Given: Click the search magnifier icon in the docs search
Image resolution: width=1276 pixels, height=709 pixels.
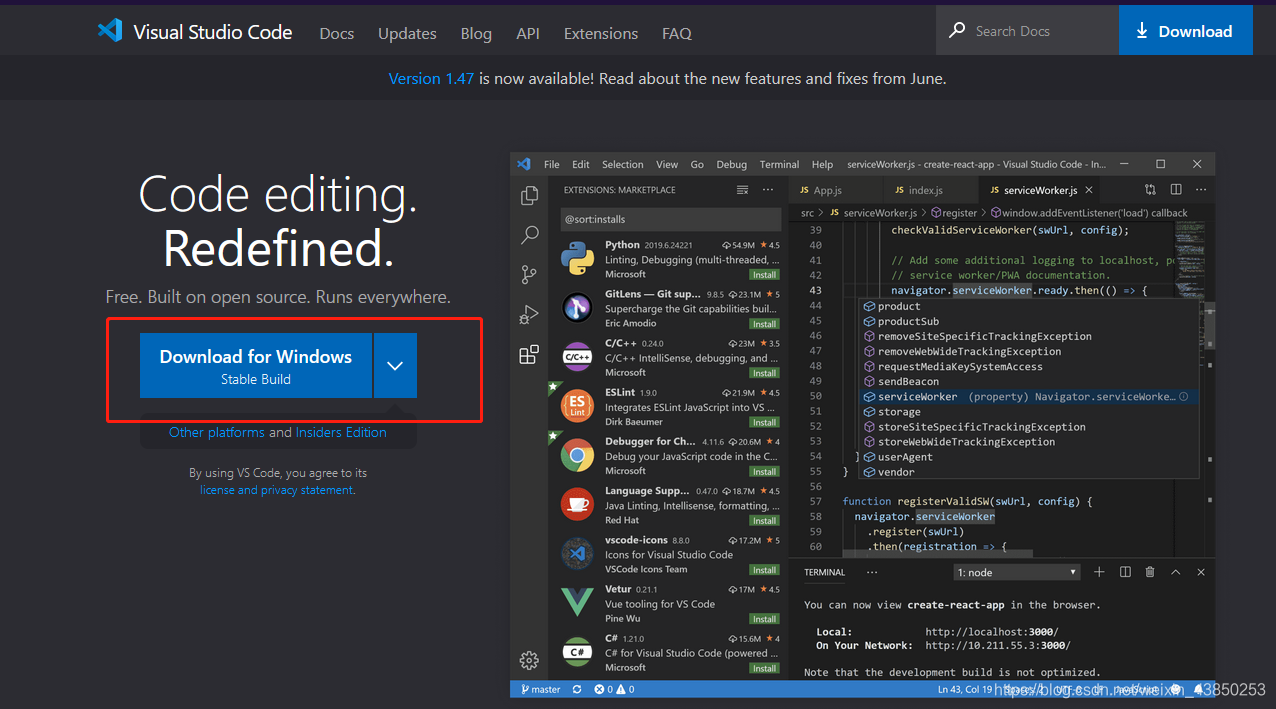Looking at the screenshot, I should click(958, 30).
